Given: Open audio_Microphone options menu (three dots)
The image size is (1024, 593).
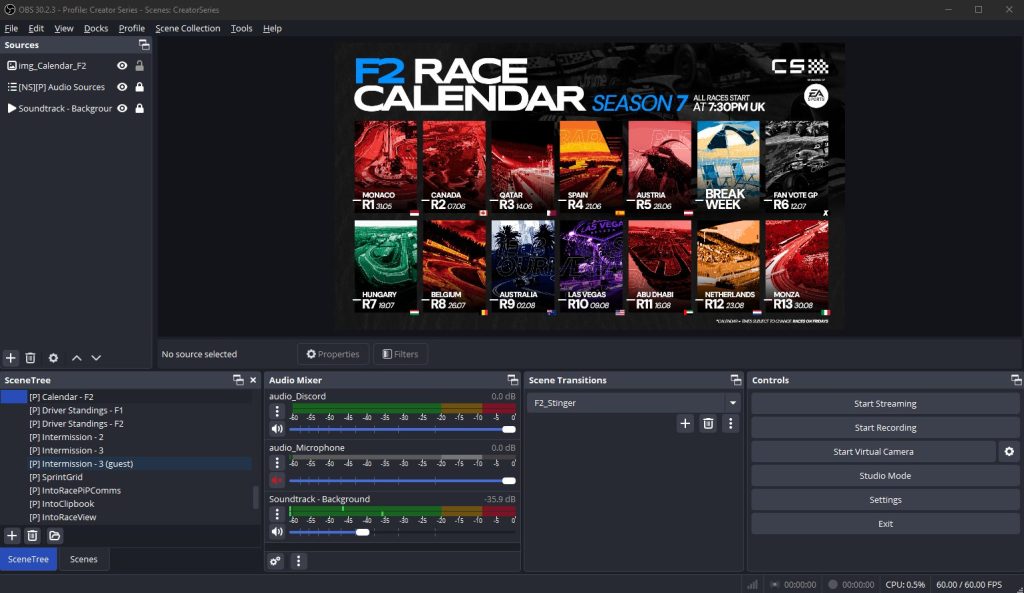Looking at the screenshot, I should click(x=277, y=463).
